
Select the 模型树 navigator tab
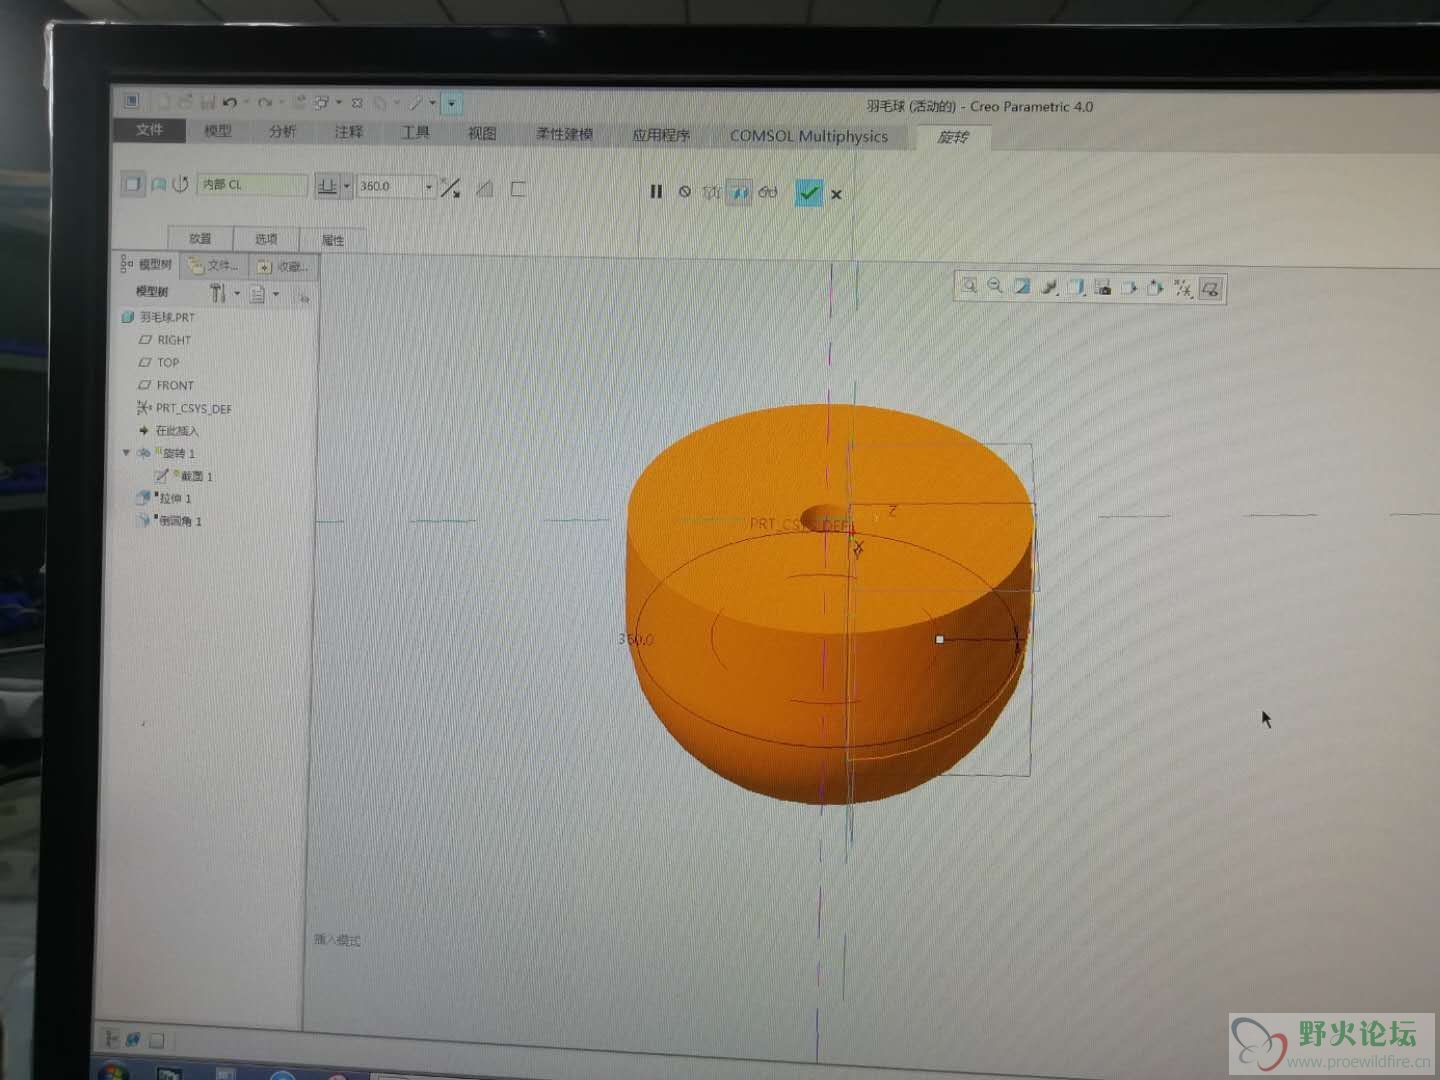click(x=147, y=264)
